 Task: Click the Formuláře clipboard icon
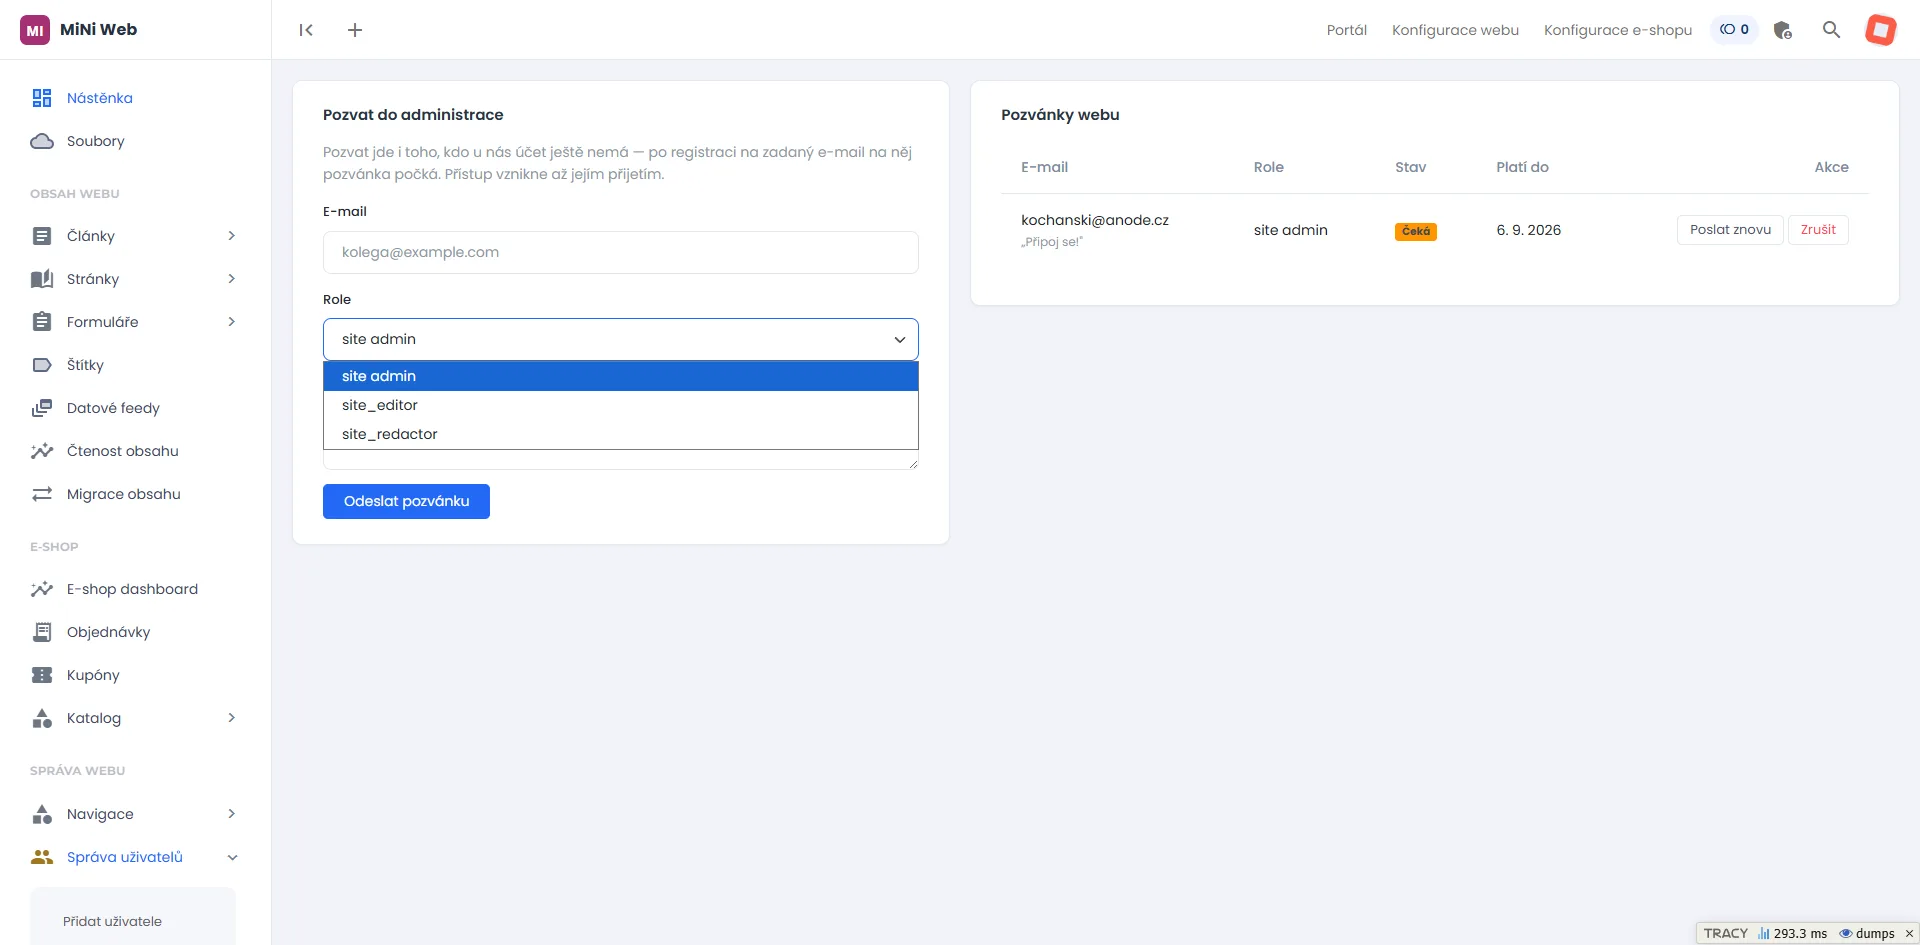click(x=42, y=322)
